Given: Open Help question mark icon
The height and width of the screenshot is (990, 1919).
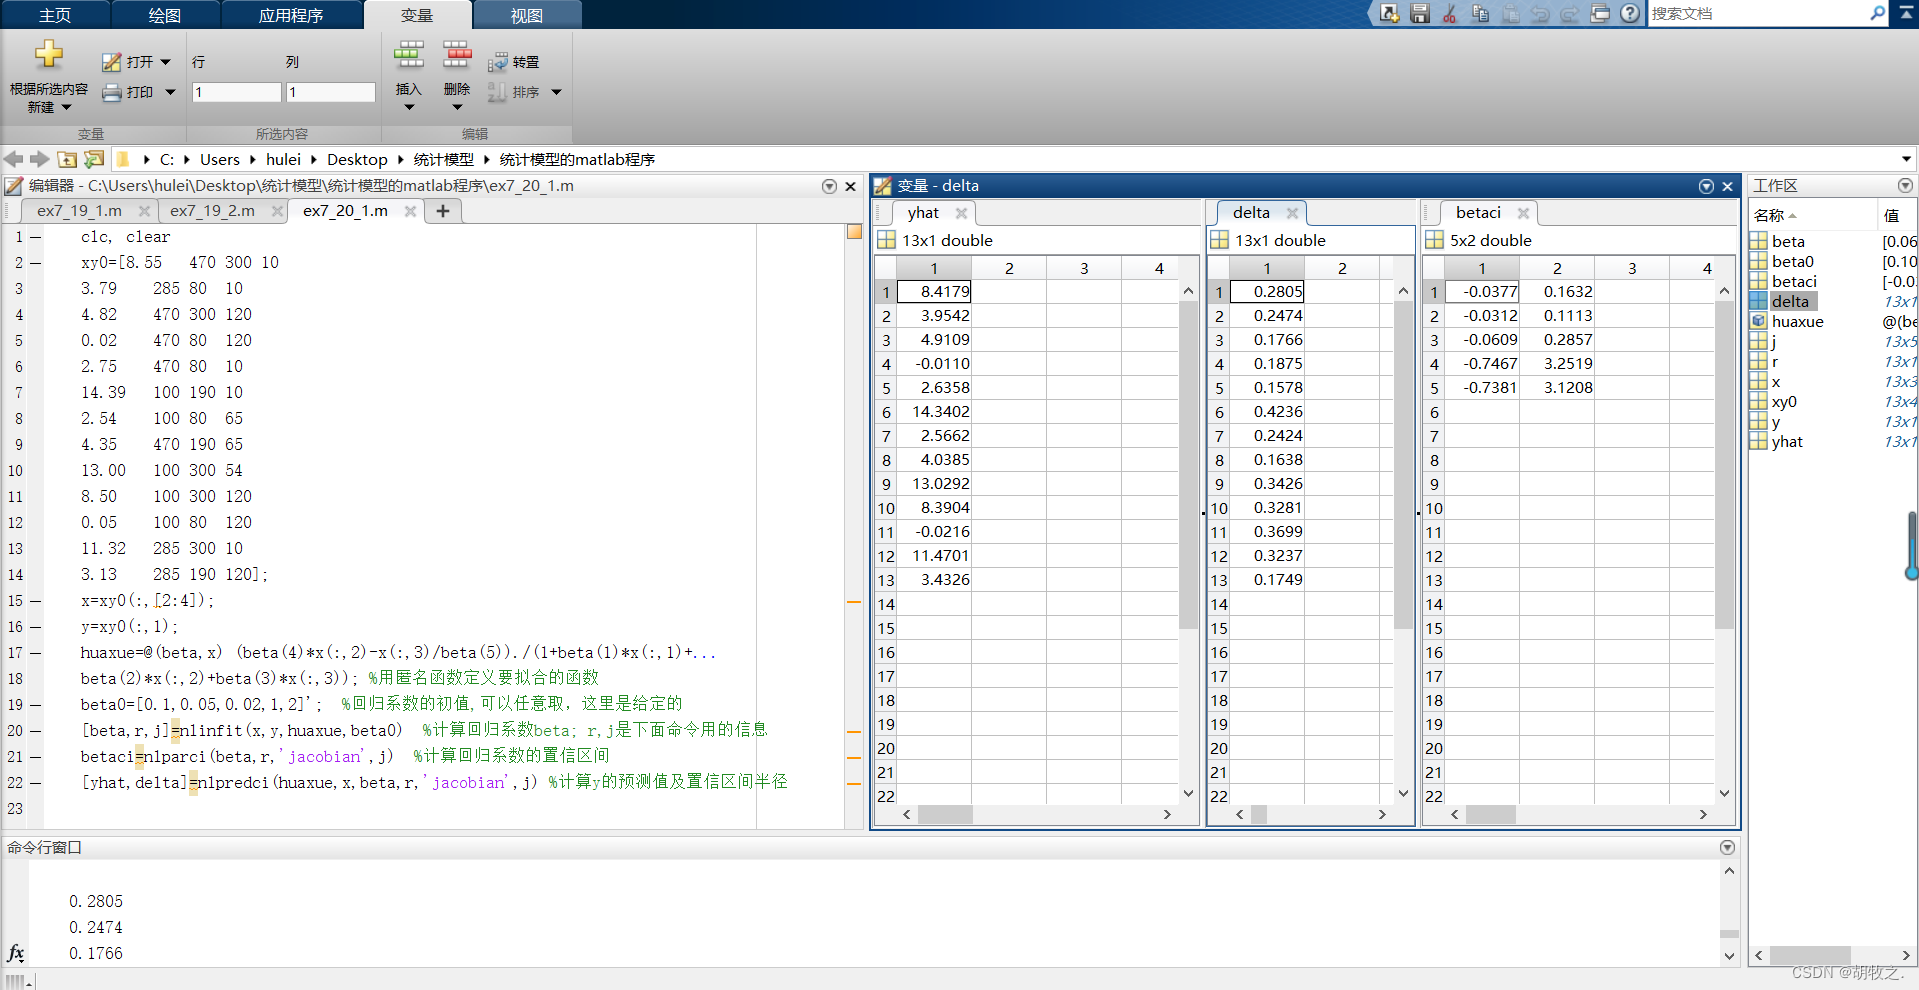Looking at the screenshot, I should click(1630, 13).
